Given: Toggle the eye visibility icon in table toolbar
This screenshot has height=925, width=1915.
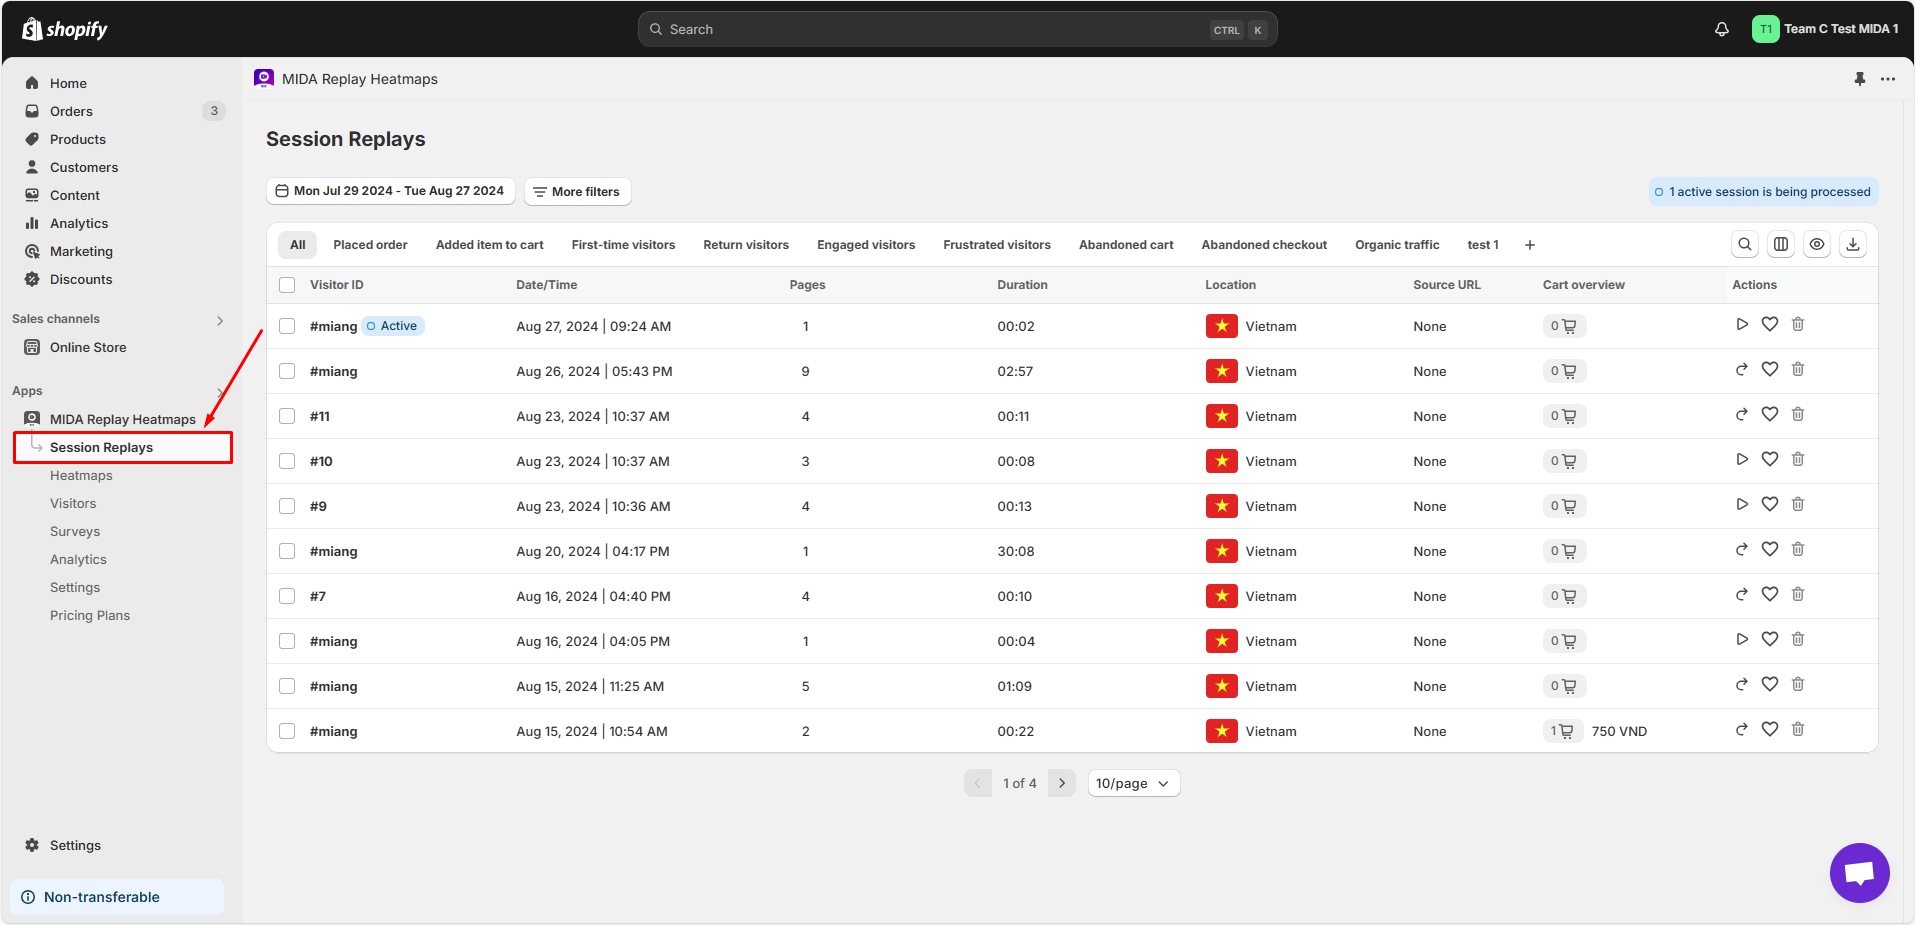Looking at the screenshot, I should click(1817, 245).
